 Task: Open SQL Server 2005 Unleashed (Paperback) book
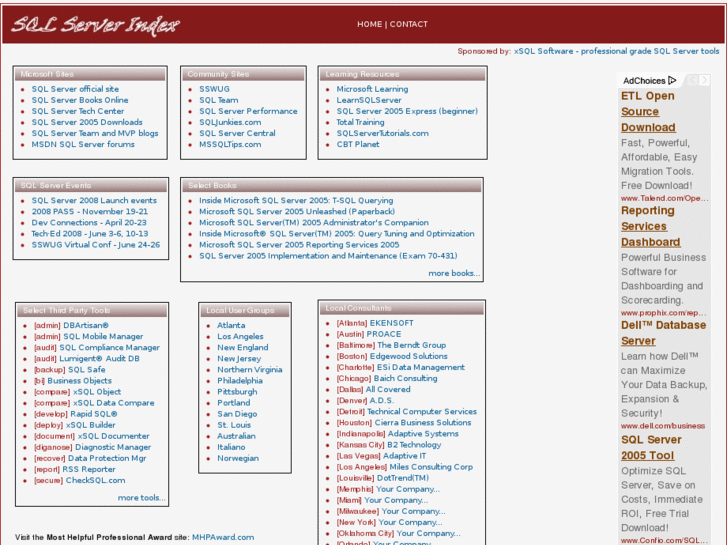(x=297, y=211)
